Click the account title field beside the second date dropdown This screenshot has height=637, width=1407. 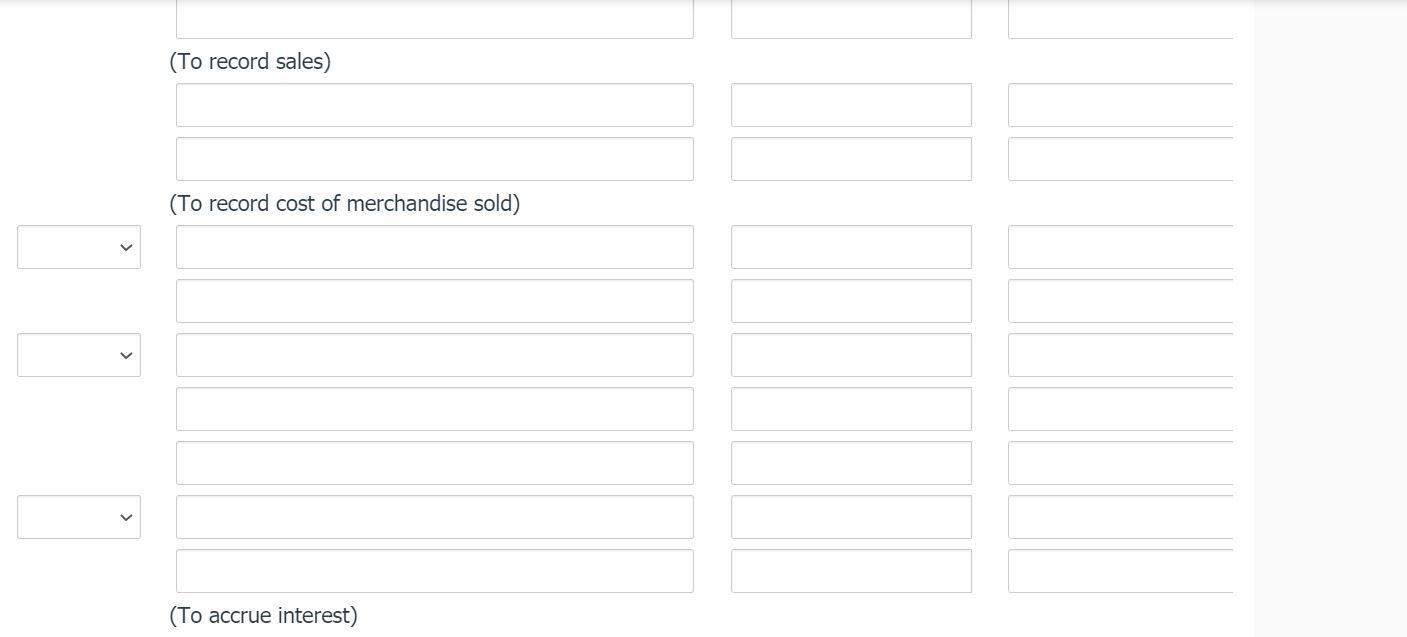point(435,355)
